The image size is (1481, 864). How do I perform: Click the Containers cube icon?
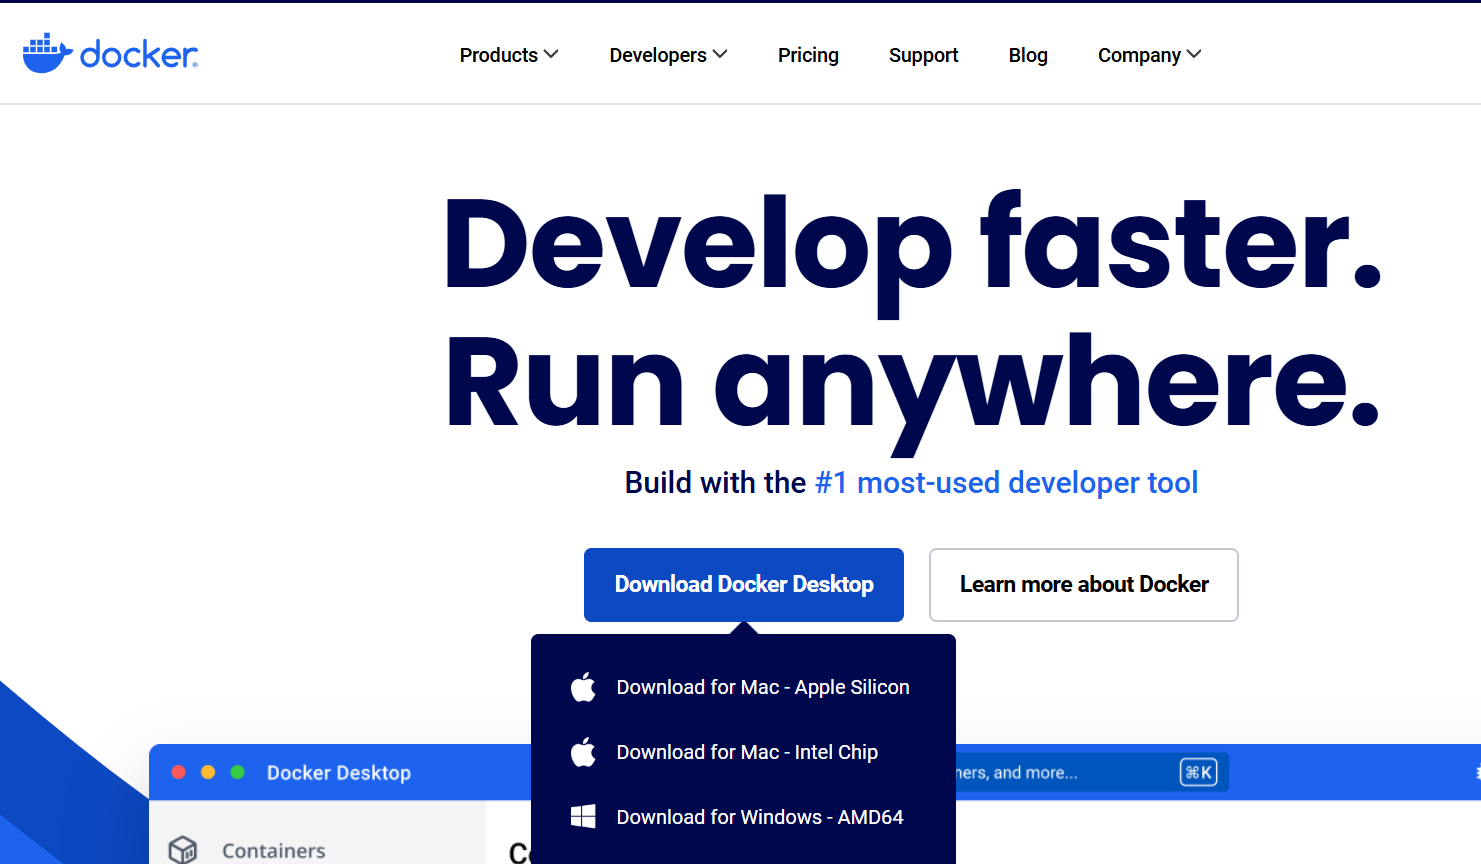click(x=183, y=850)
